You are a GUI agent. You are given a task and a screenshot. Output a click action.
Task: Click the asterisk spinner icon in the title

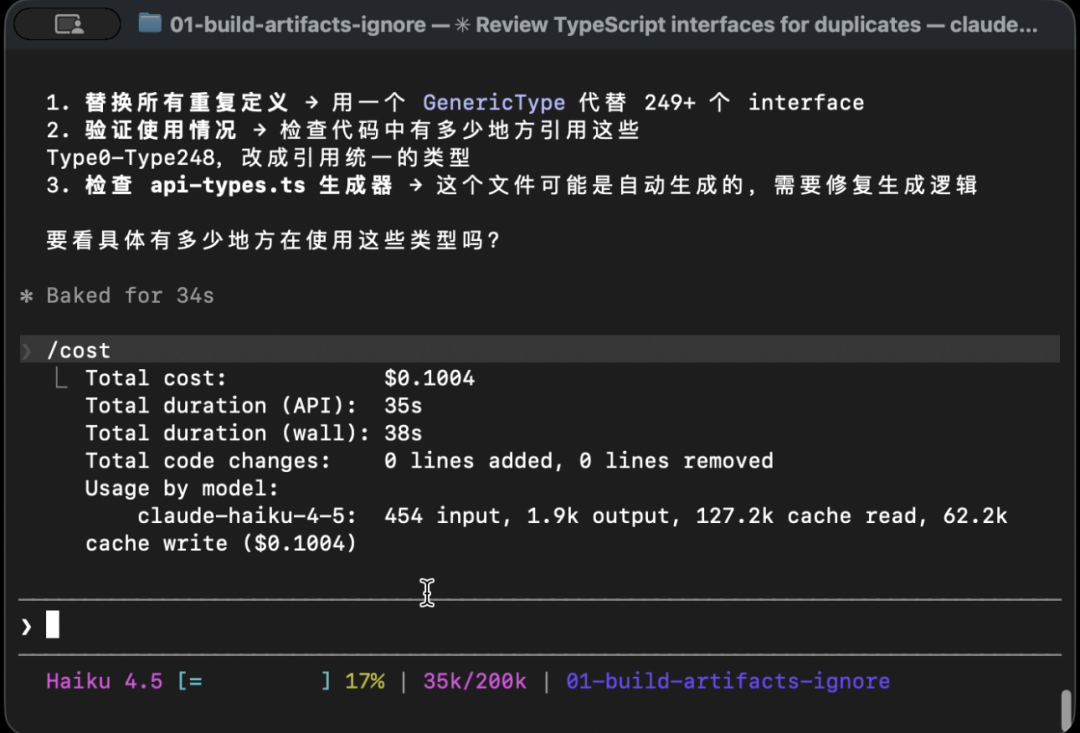(x=462, y=25)
